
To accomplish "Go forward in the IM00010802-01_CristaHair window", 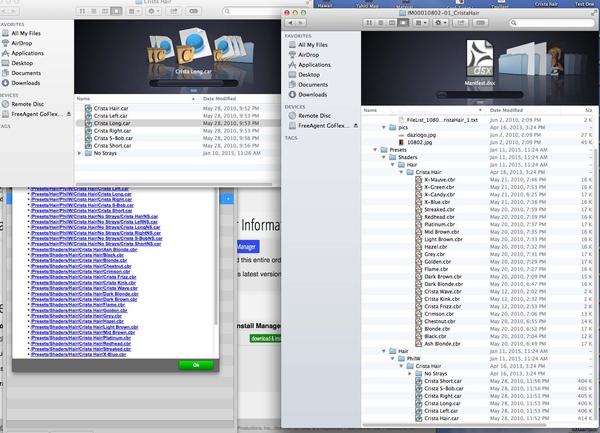I will (x=300, y=23).
